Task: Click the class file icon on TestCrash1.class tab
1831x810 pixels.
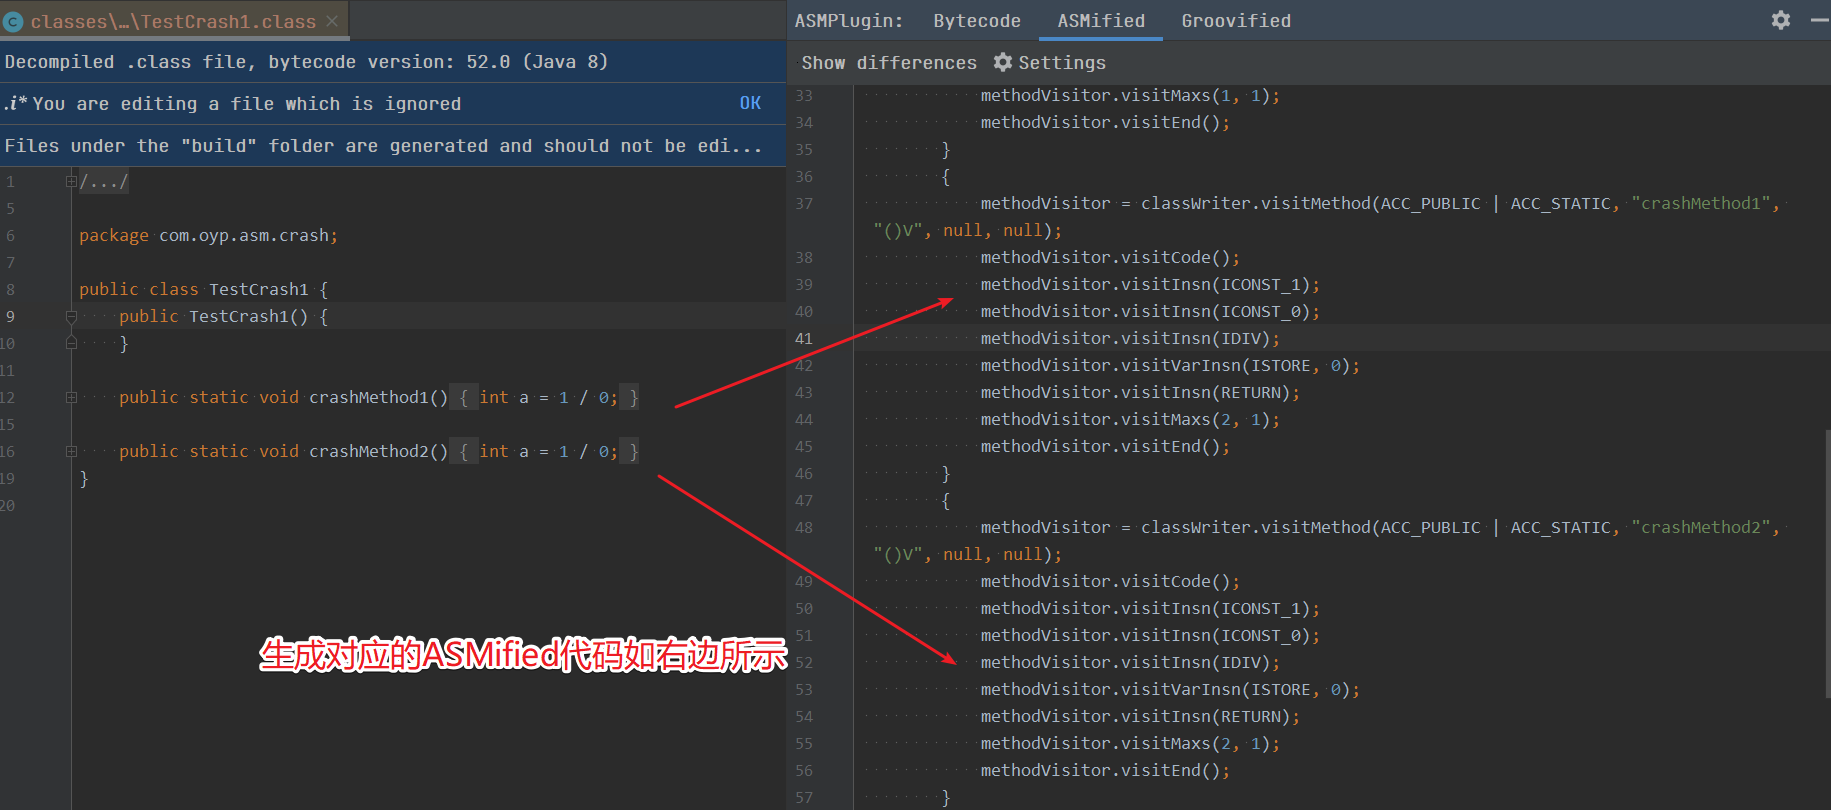Action: point(14,21)
